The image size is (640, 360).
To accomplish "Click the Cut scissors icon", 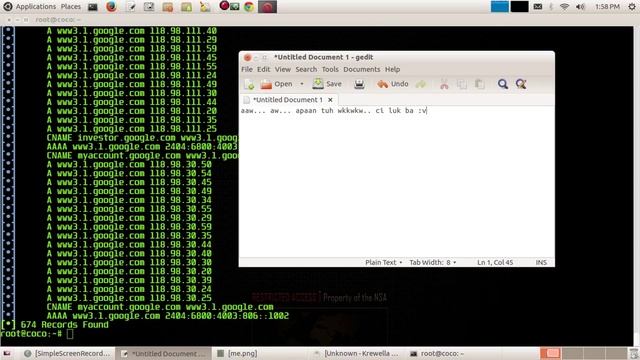I will tap(444, 84).
